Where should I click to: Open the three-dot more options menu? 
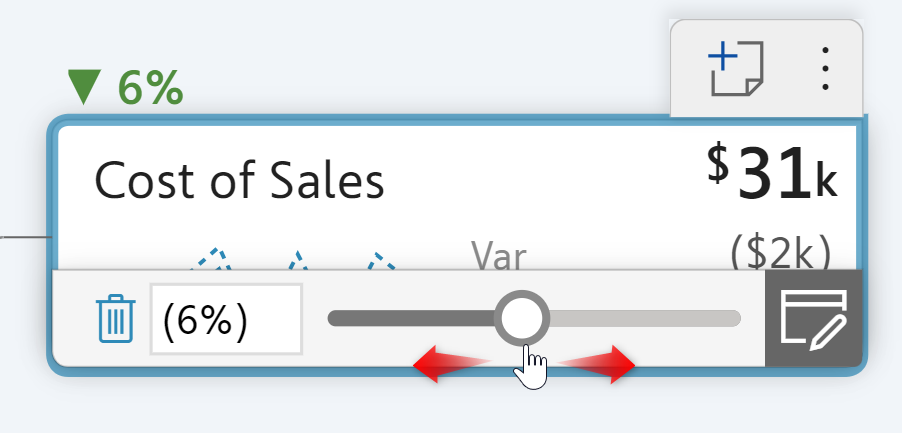point(825,69)
